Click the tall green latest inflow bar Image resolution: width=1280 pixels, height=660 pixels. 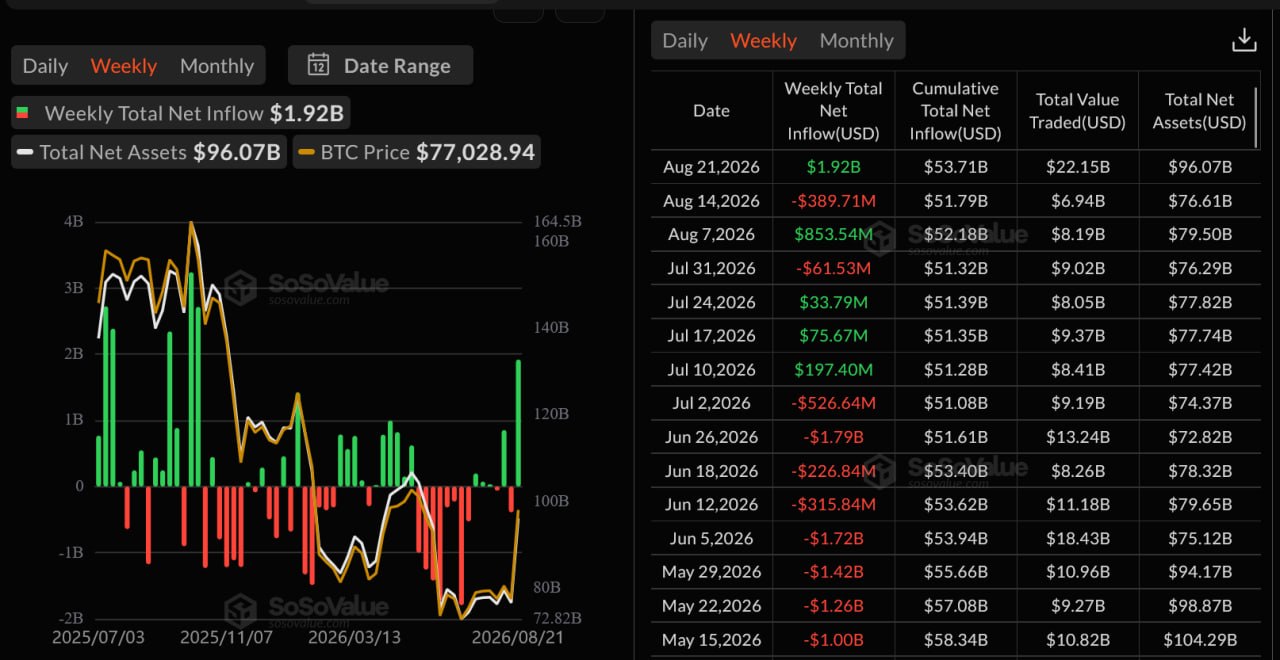[518, 423]
